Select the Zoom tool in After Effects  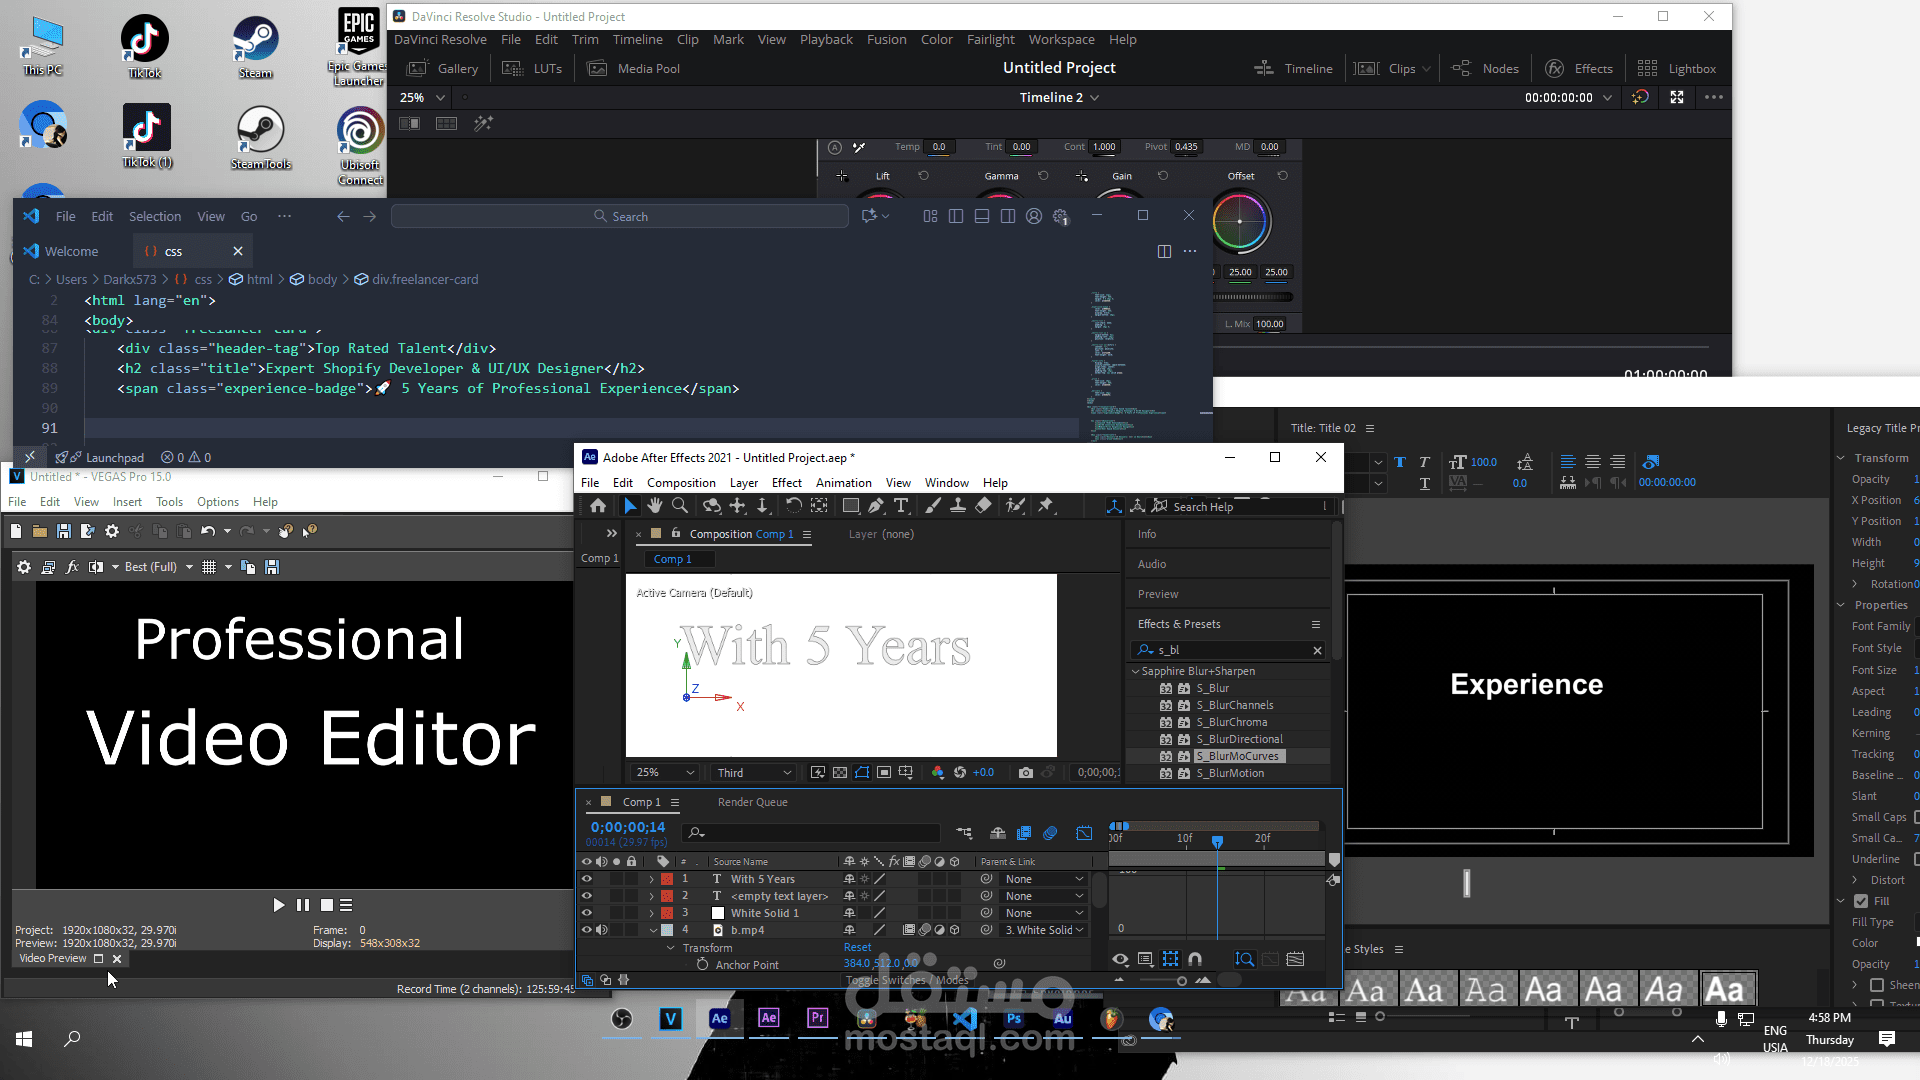(x=681, y=506)
